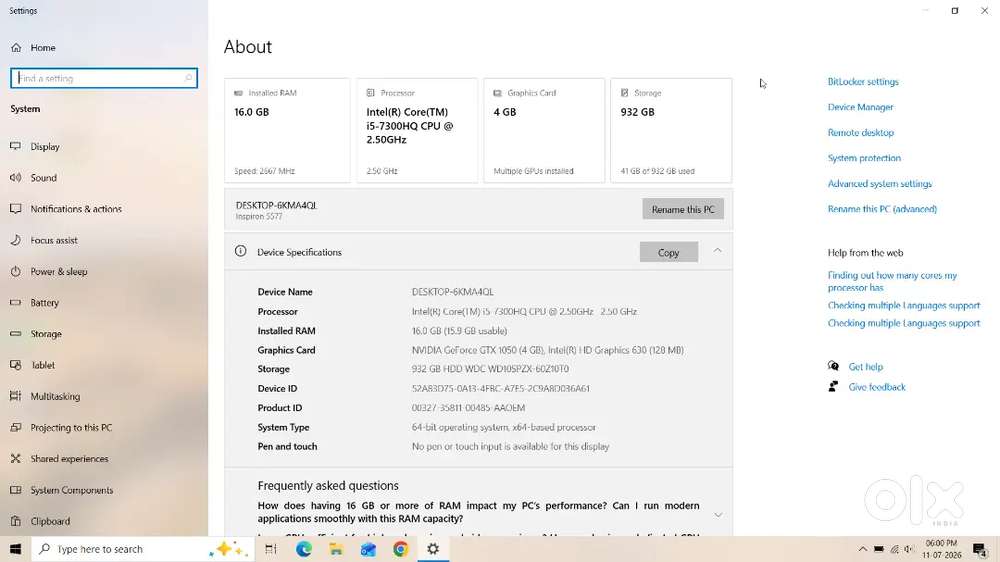
Task: Click Rename this PC button
Action: [x=683, y=209]
